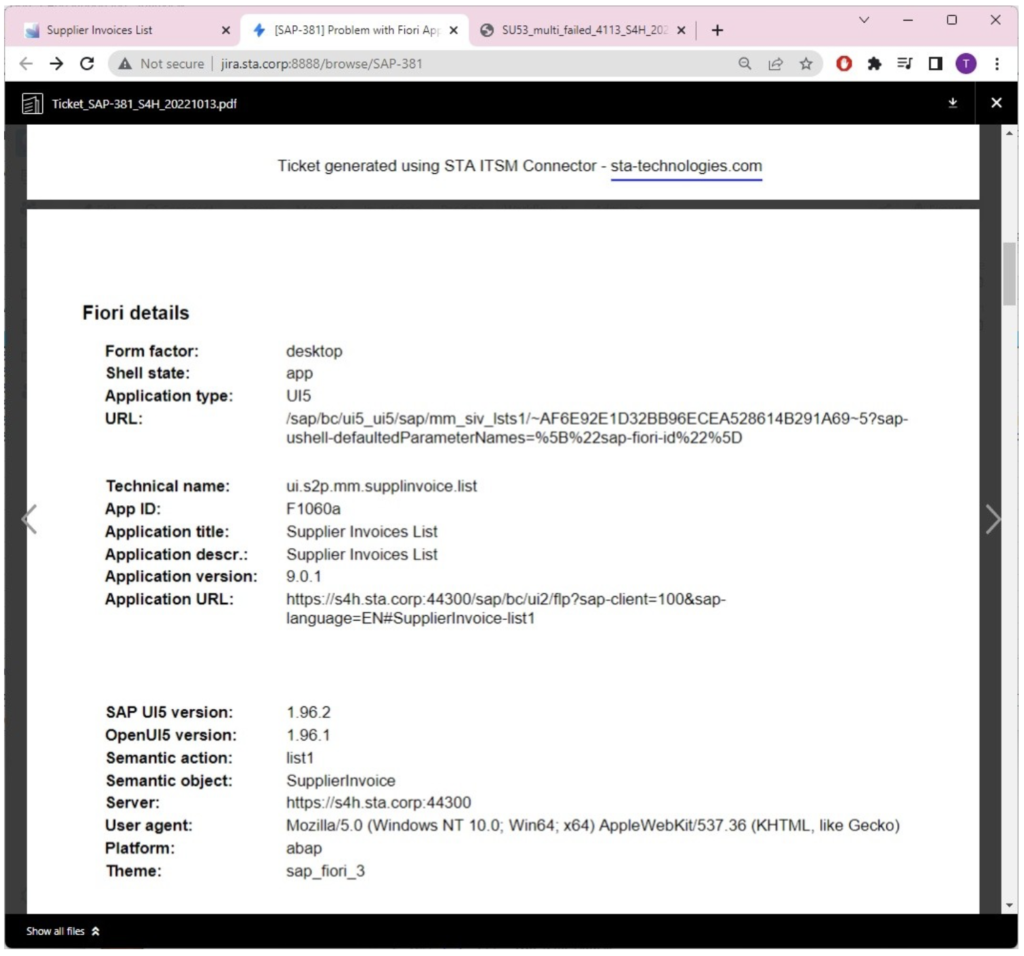
Task: Click the SAP UI5 version 1.96.2
Action: 308,712
